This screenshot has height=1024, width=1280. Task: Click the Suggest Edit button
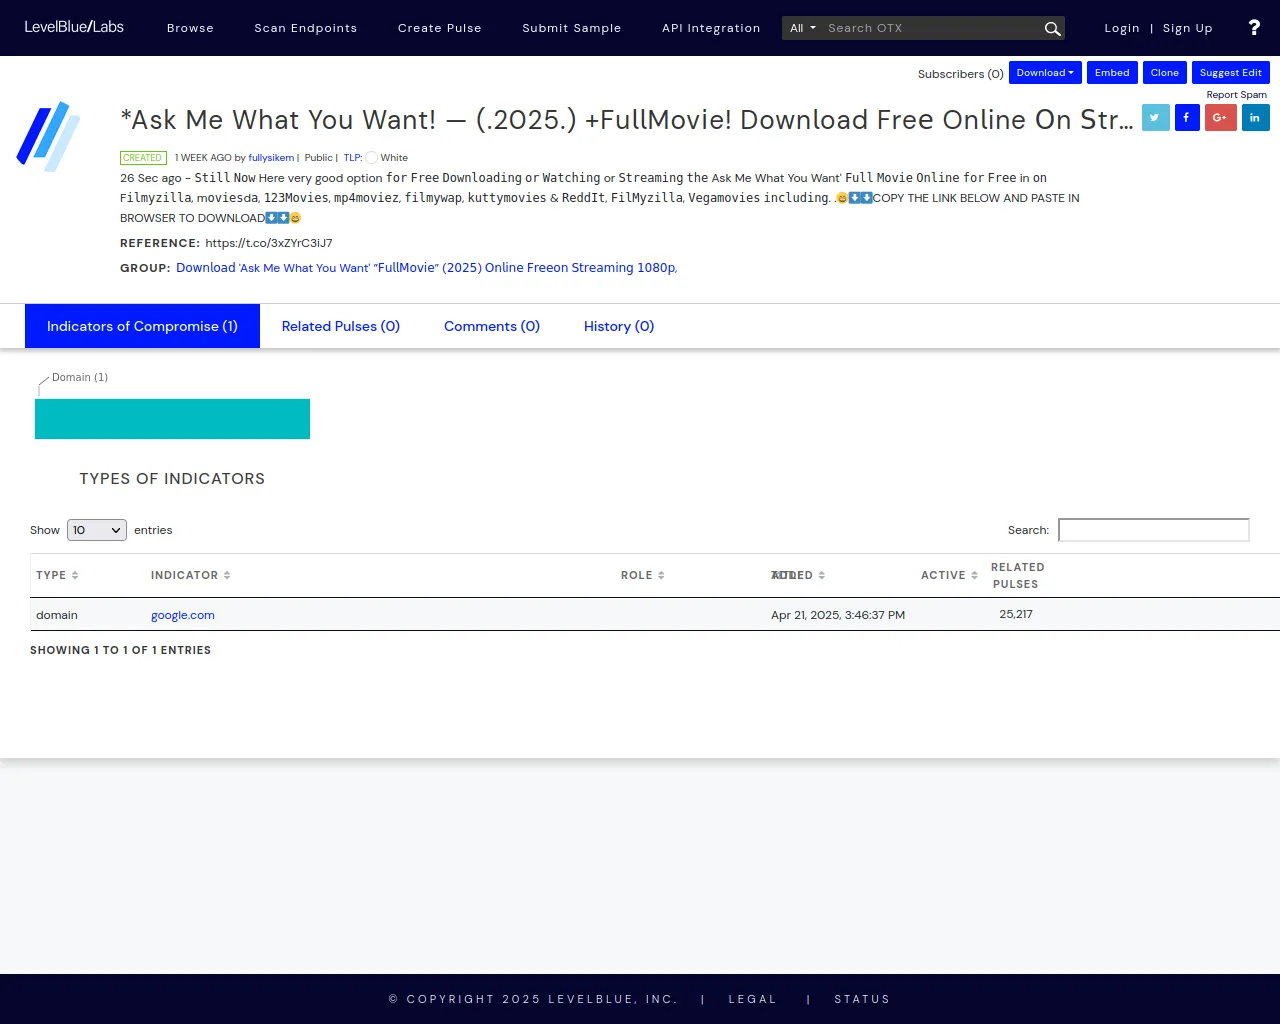(1230, 73)
